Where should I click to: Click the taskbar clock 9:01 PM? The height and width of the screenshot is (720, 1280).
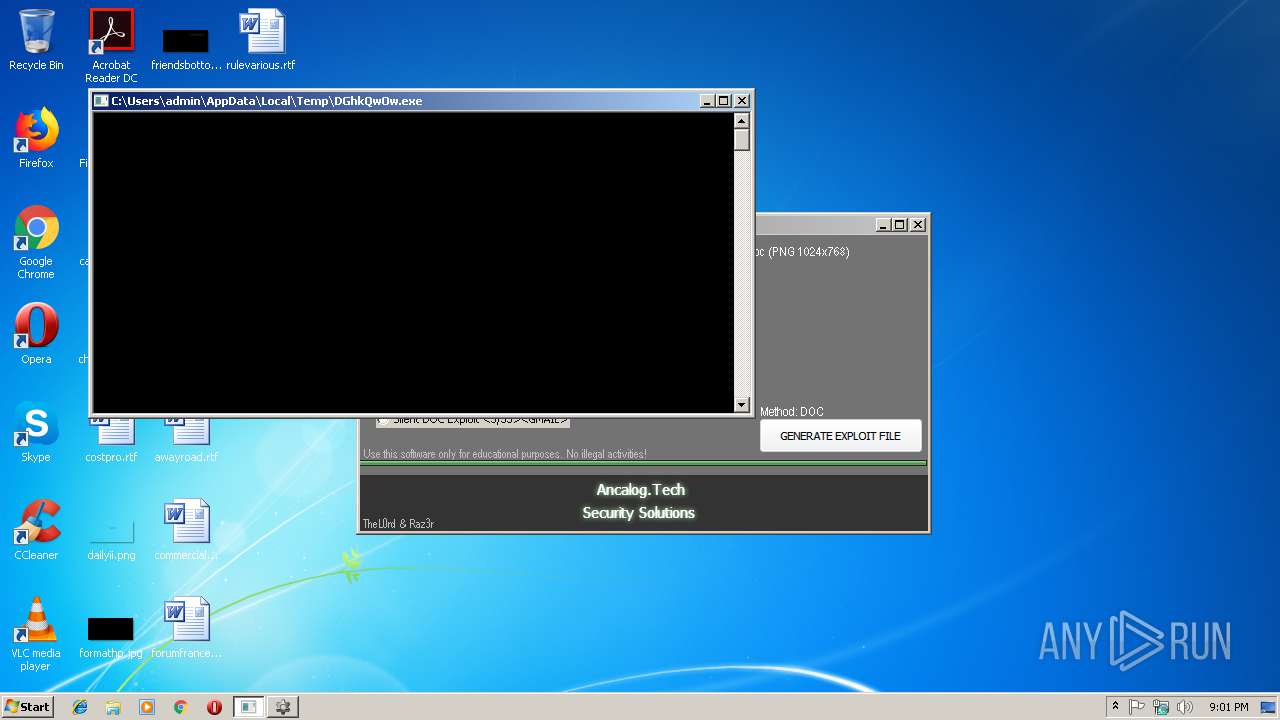1229,707
